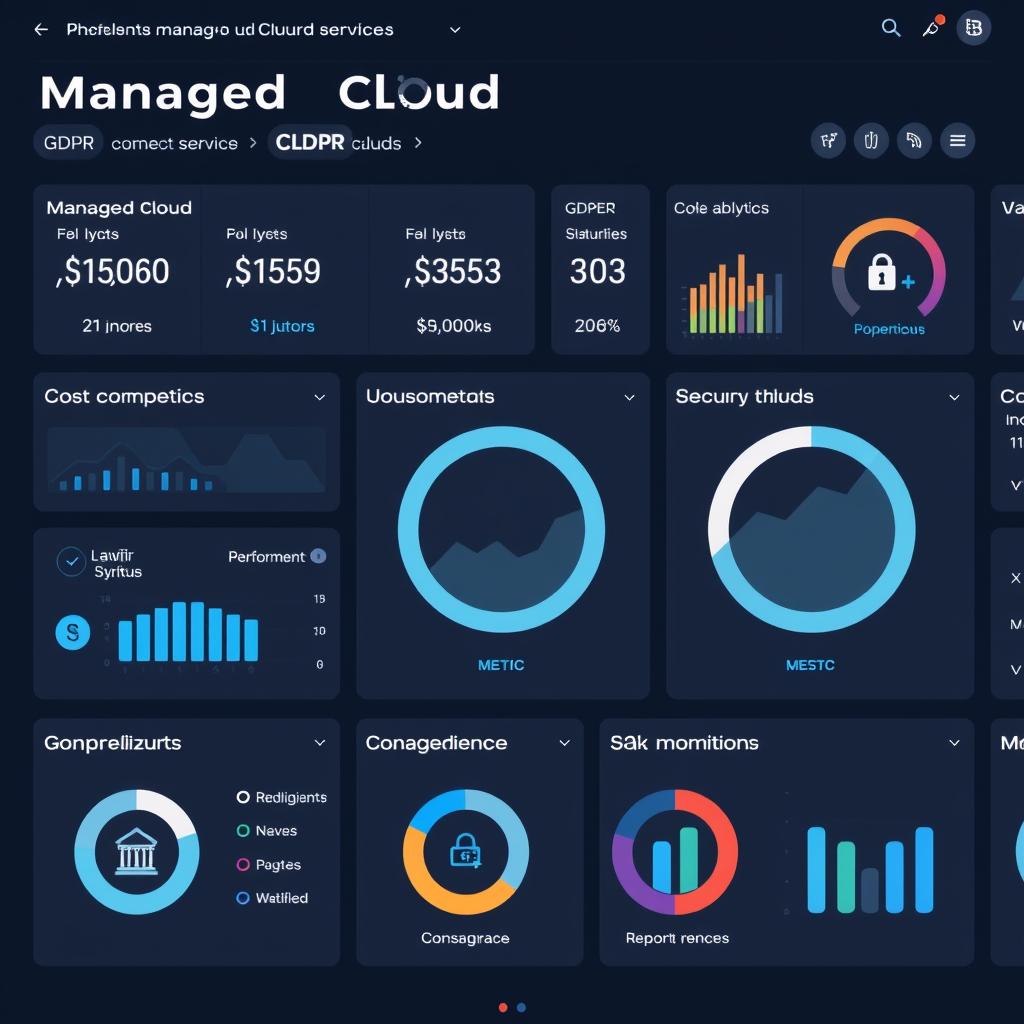This screenshot has height=1024, width=1024.
Task: Click the METIC label under the circular gauge
Action: 501,664
